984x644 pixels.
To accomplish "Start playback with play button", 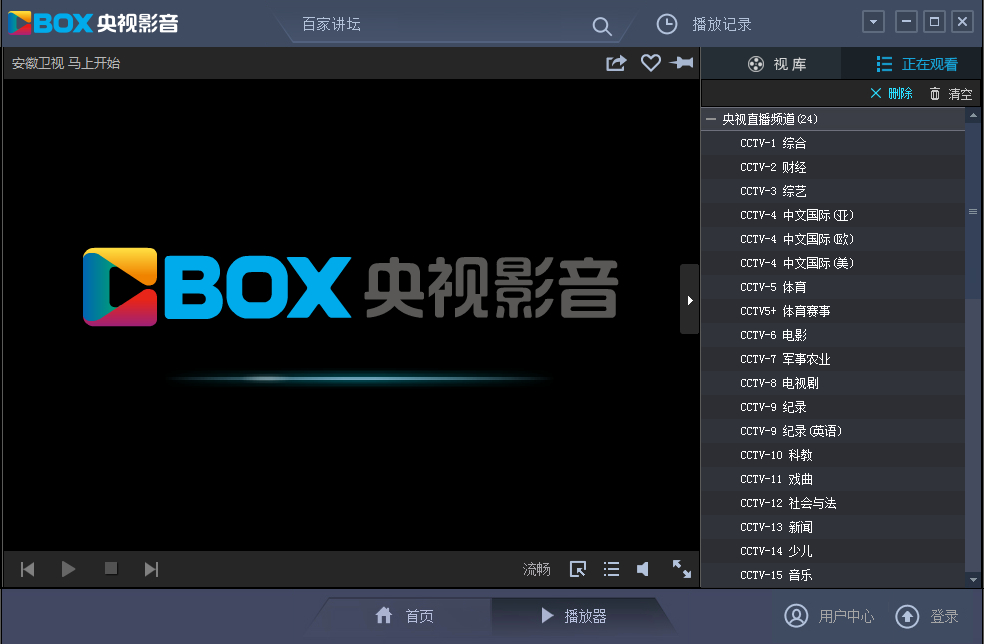I will click(x=68, y=569).
